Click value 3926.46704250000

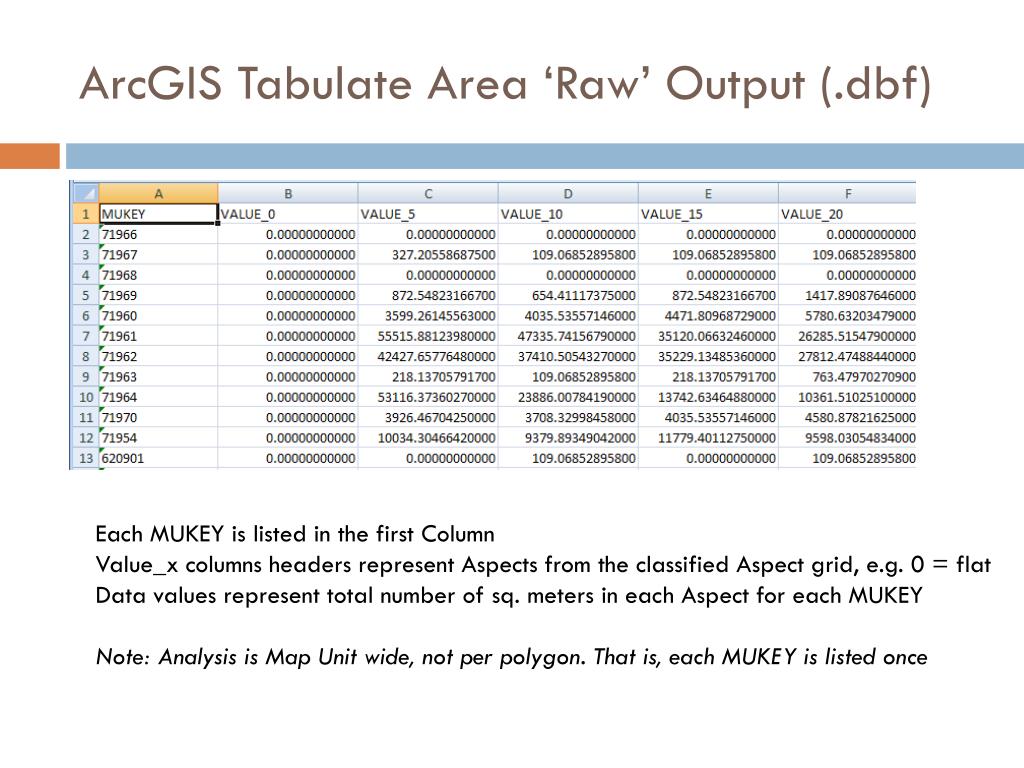[x=428, y=417]
